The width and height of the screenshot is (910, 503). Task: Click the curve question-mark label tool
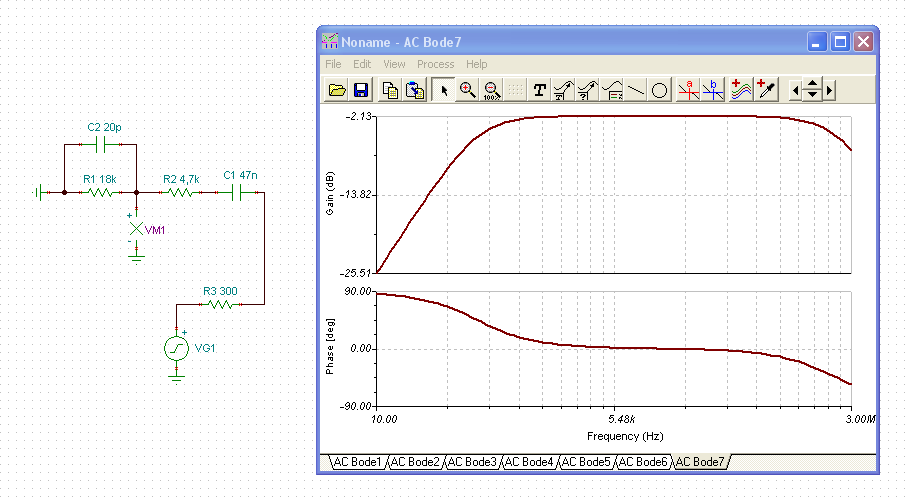587,91
